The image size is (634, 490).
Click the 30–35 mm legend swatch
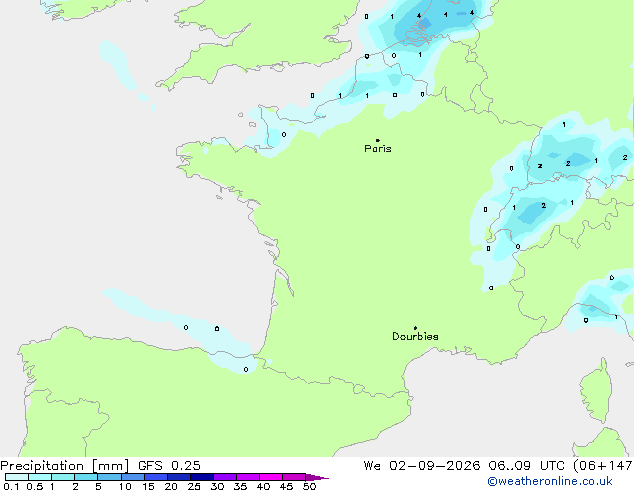click(x=224, y=477)
